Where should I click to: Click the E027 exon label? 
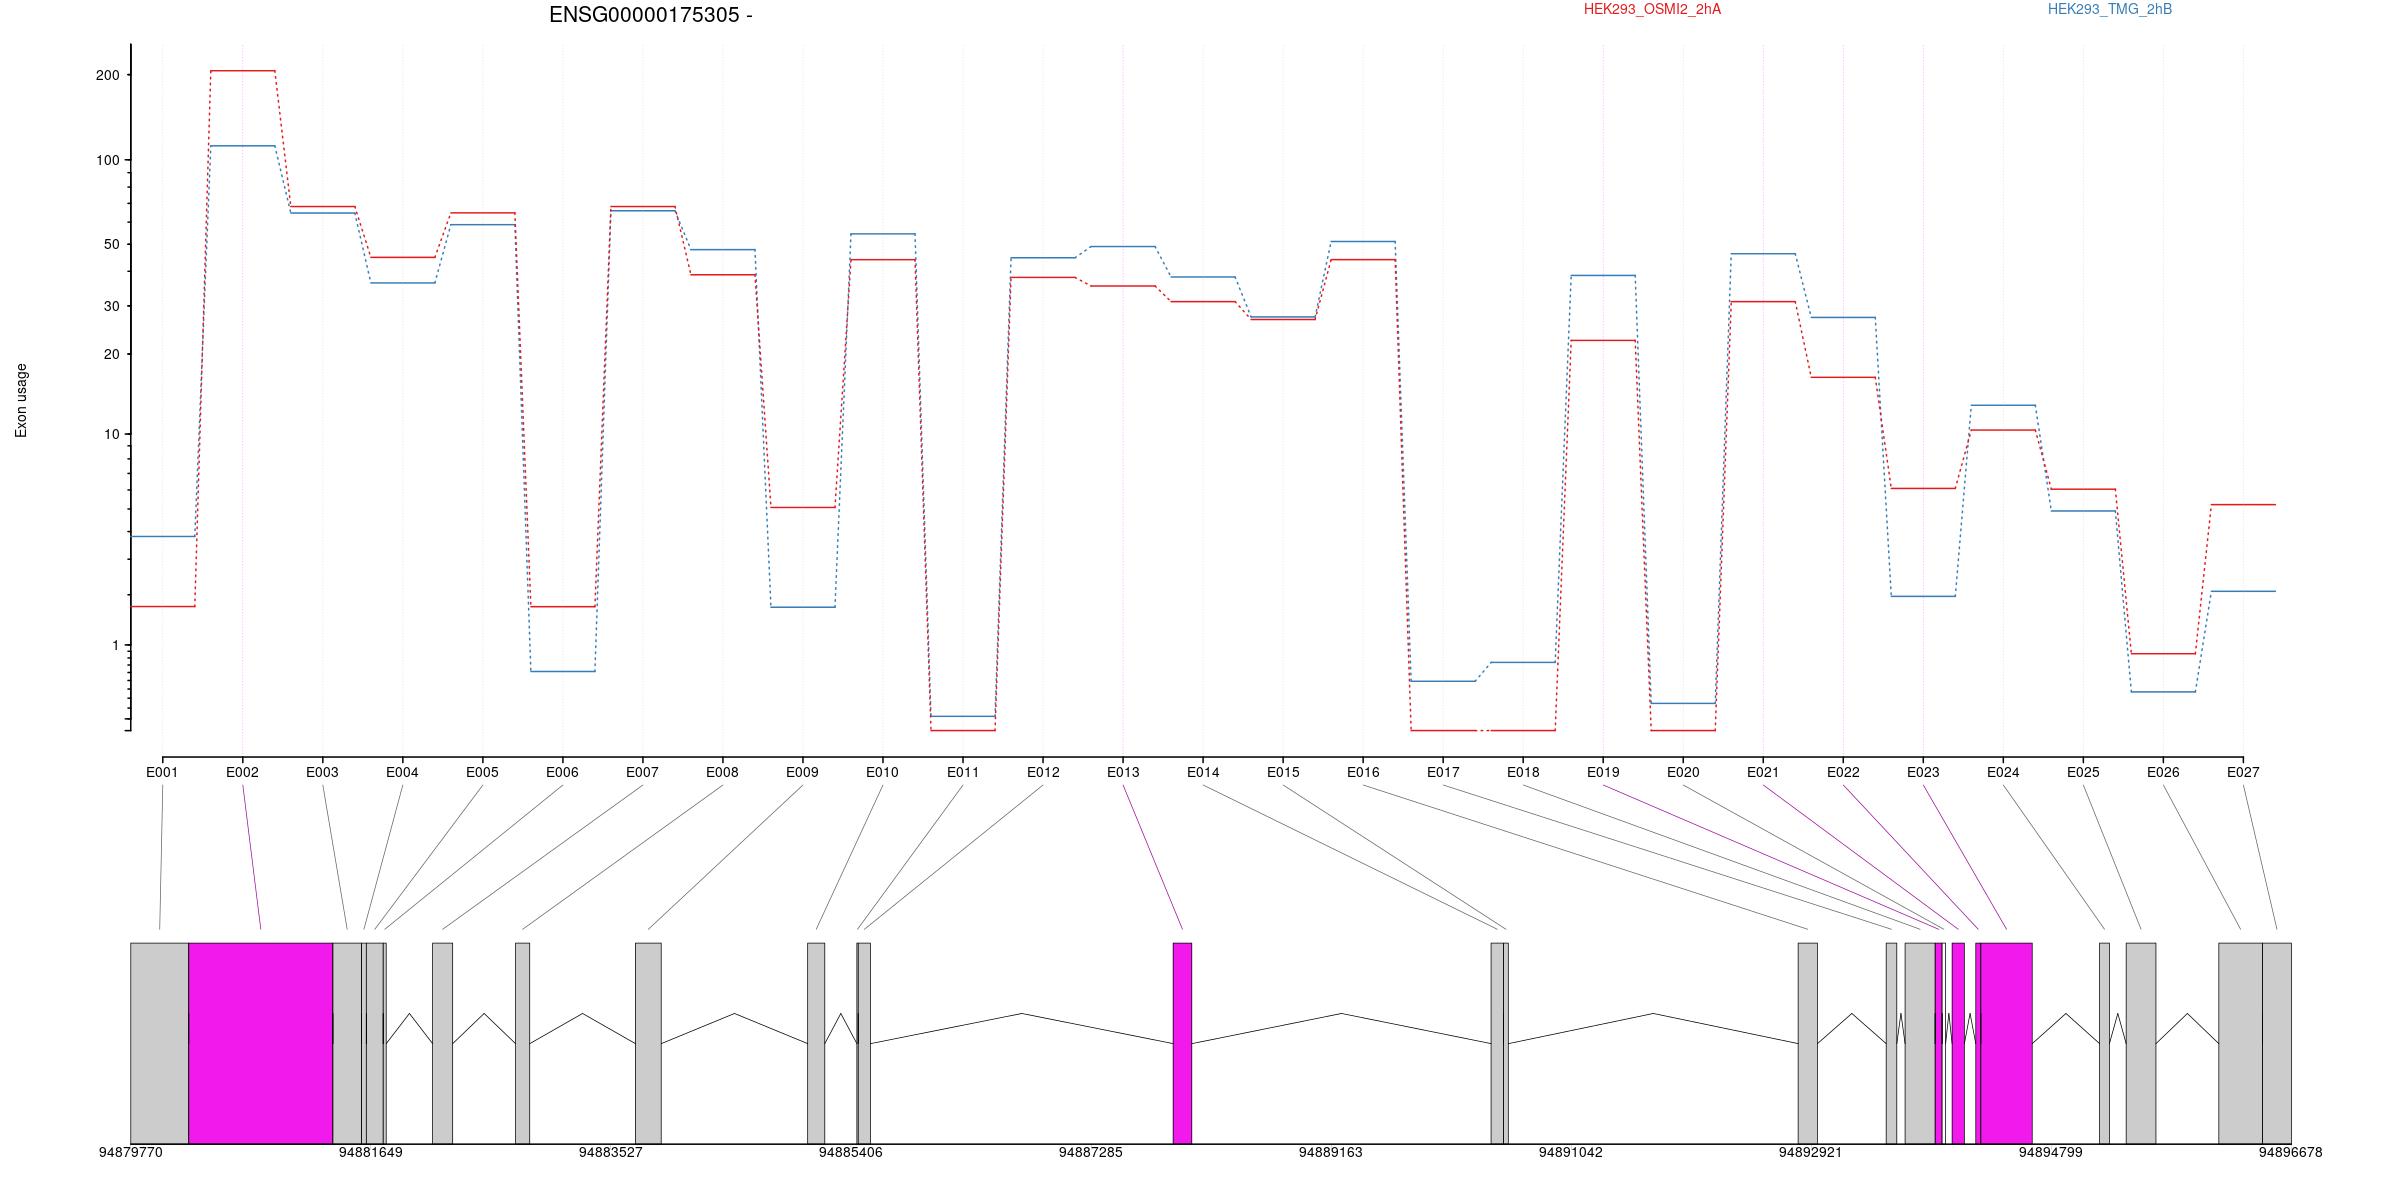tap(2243, 772)
